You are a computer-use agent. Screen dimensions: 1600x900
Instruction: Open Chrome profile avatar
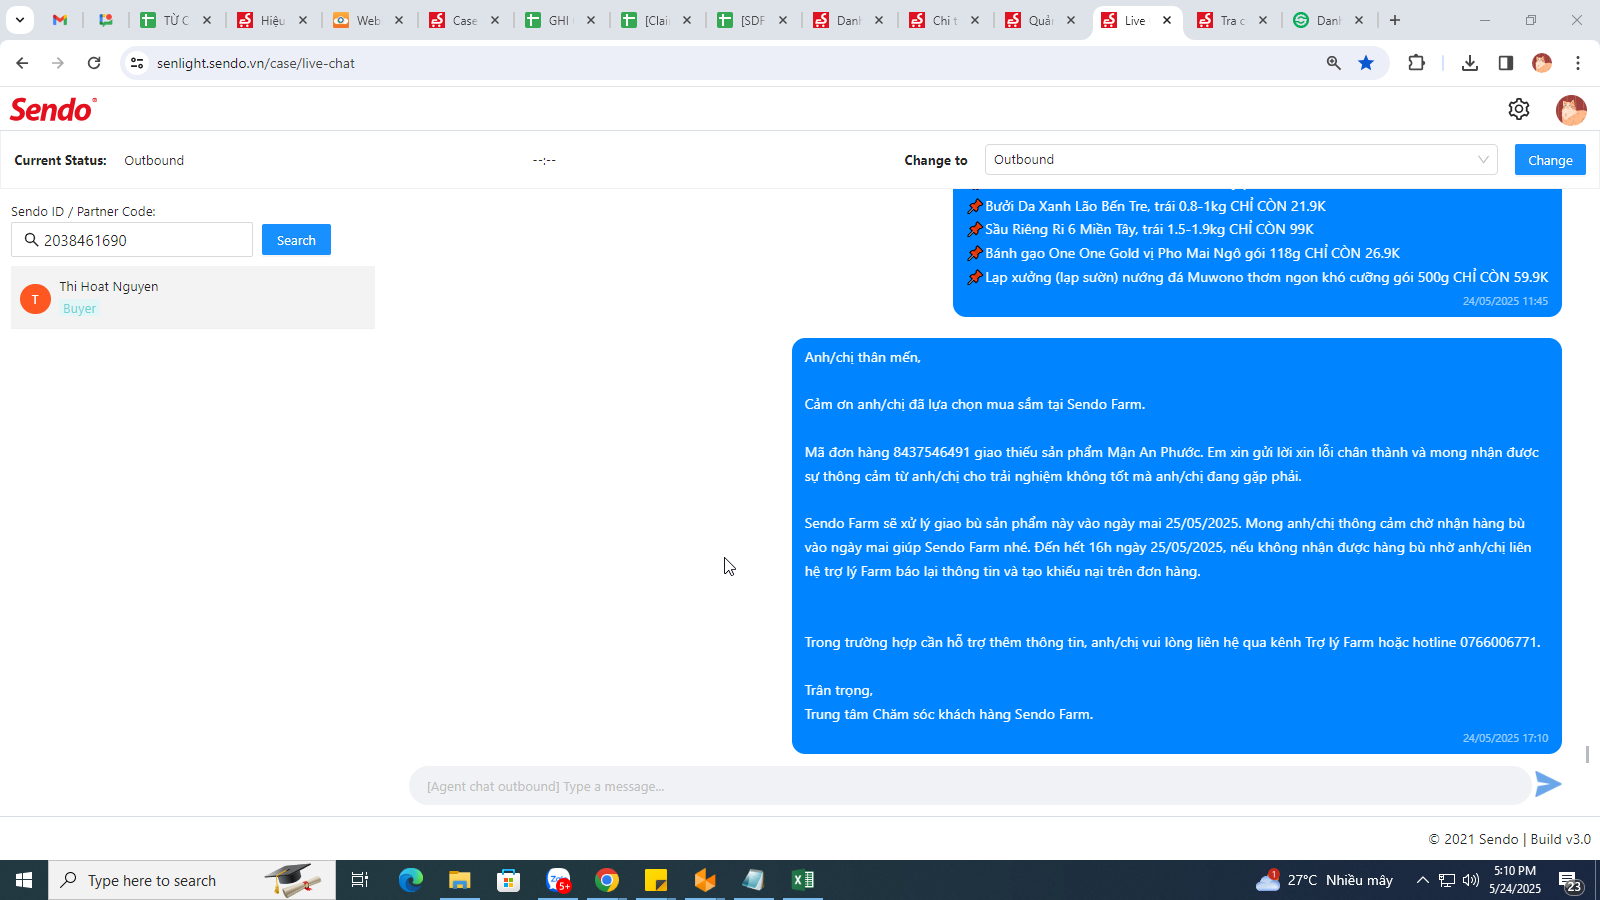tap(1542, 63)
